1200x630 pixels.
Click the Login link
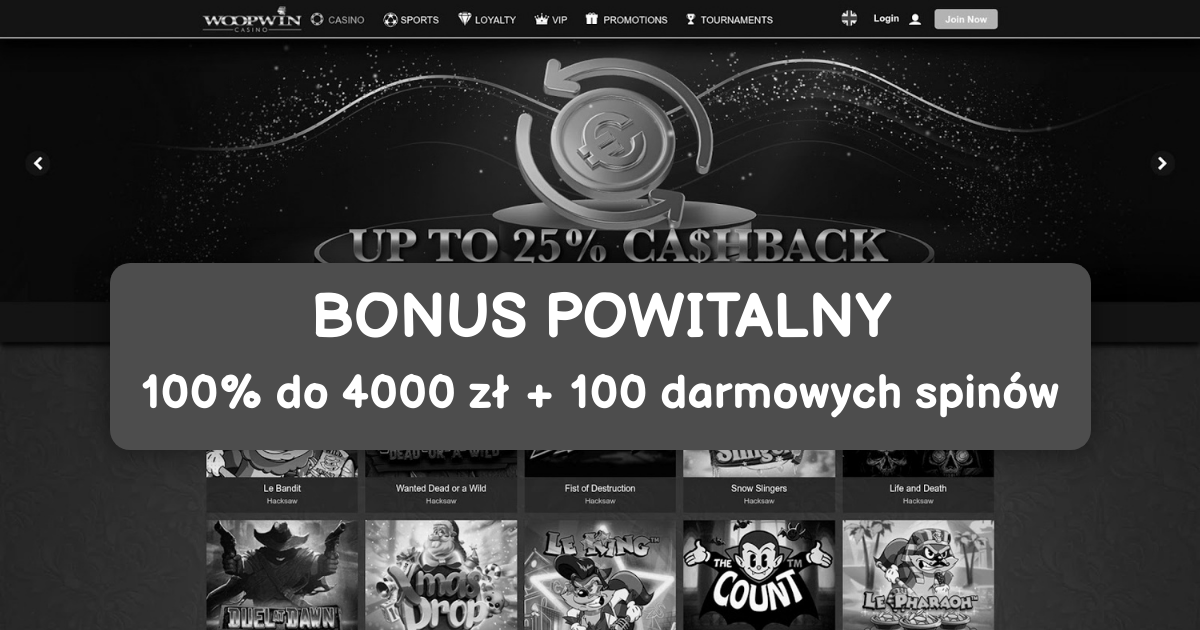pyautogui.click(x=886, y=18)
